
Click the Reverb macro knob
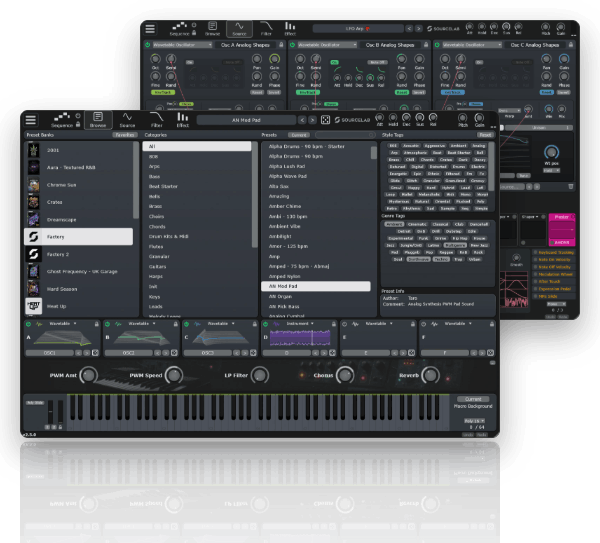430,375
